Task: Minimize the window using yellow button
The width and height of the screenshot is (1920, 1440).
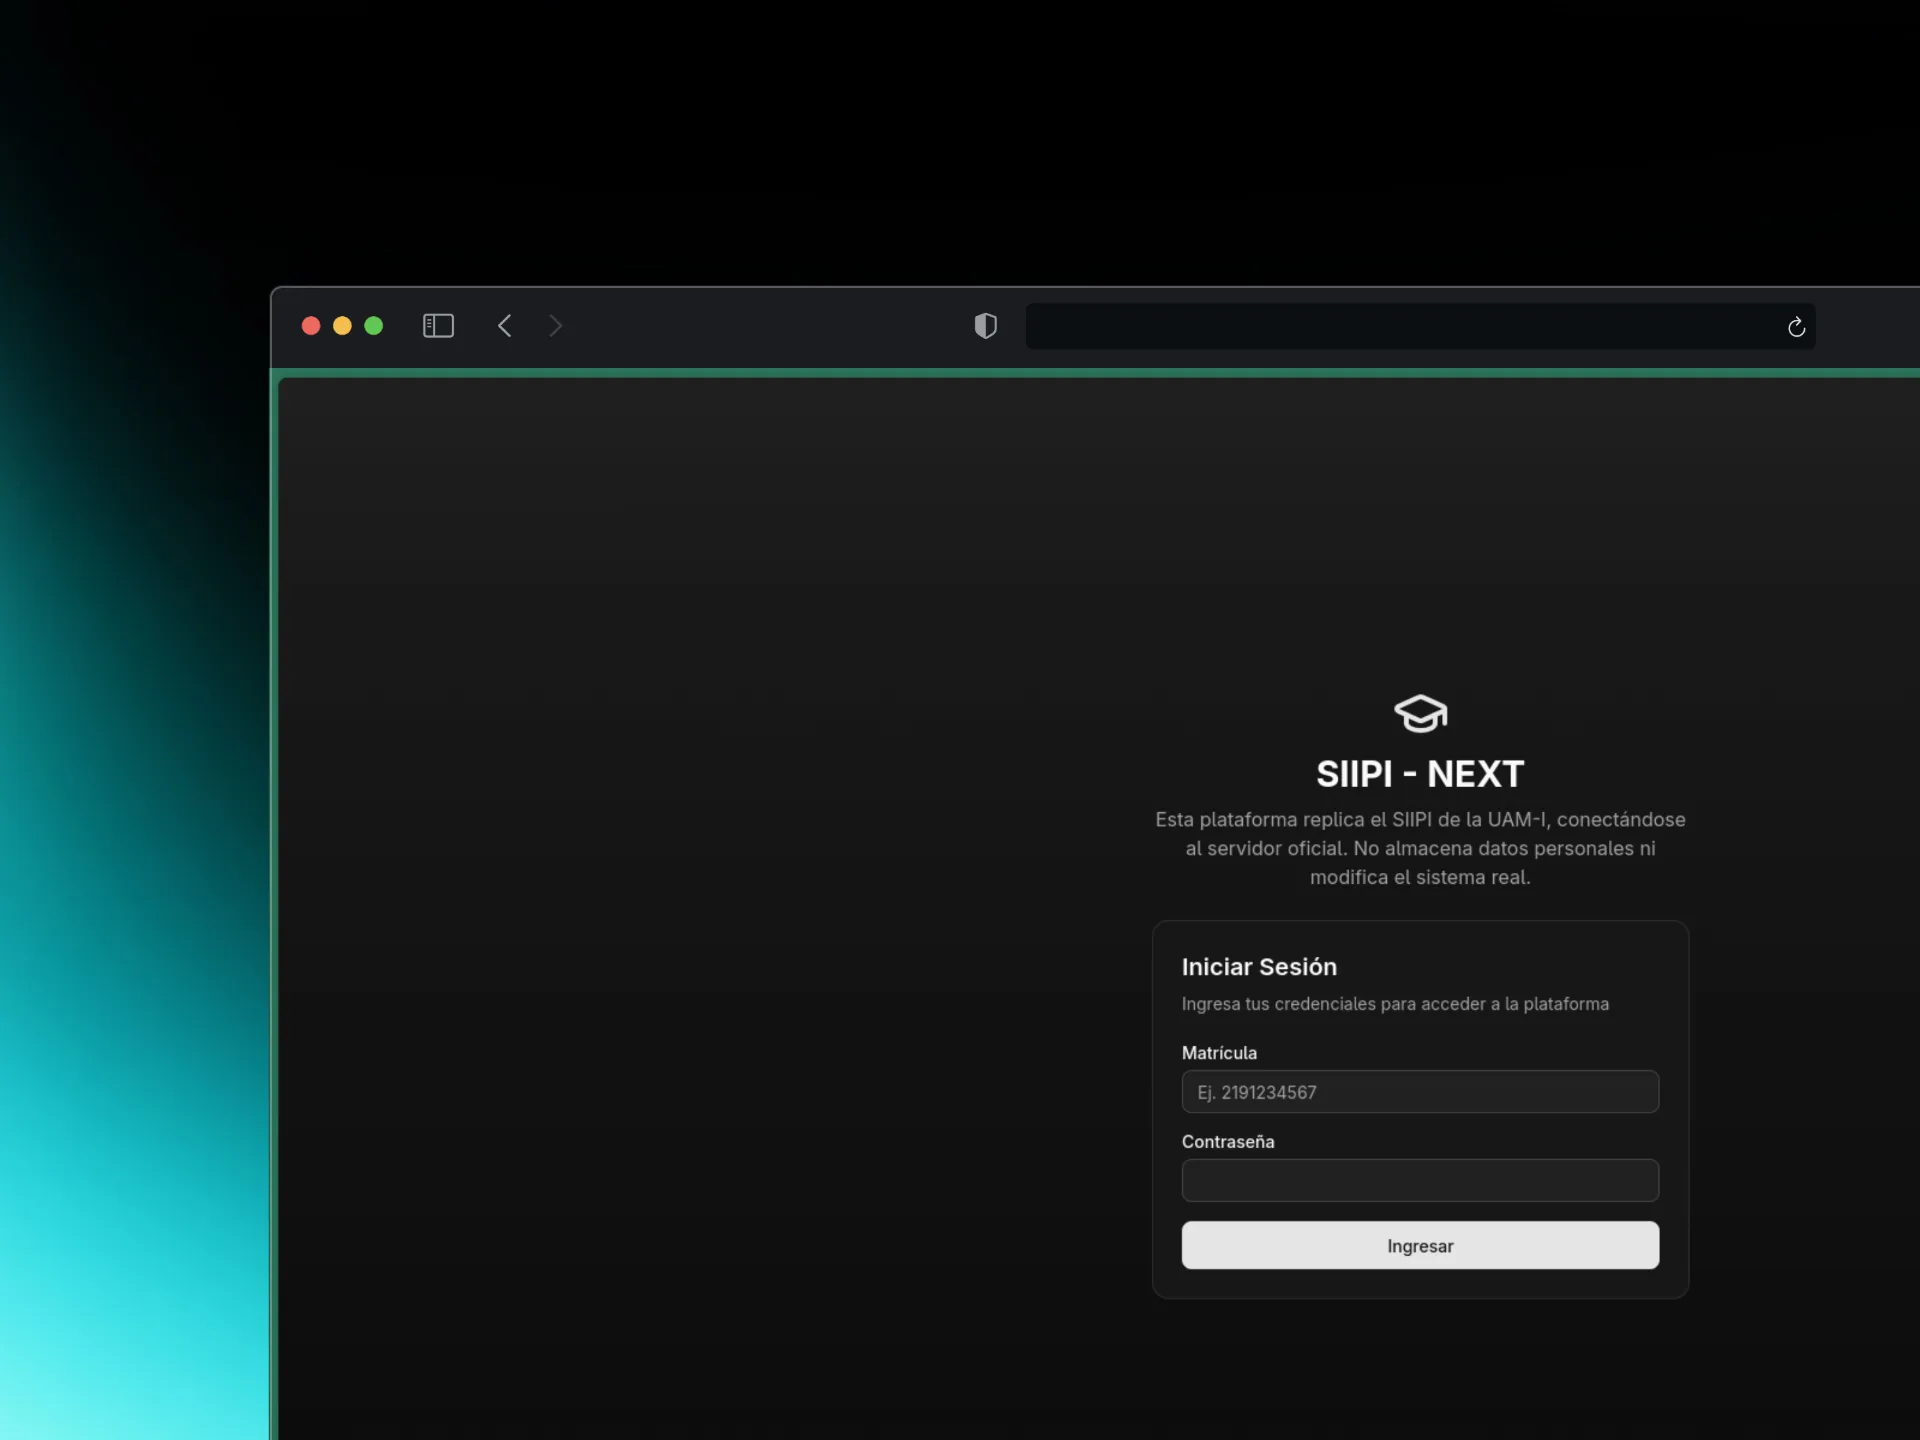Action: pos(342,326)
